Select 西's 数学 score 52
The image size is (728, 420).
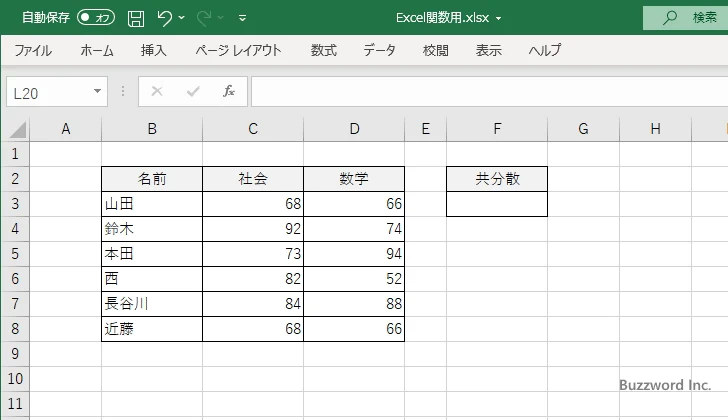354,279
